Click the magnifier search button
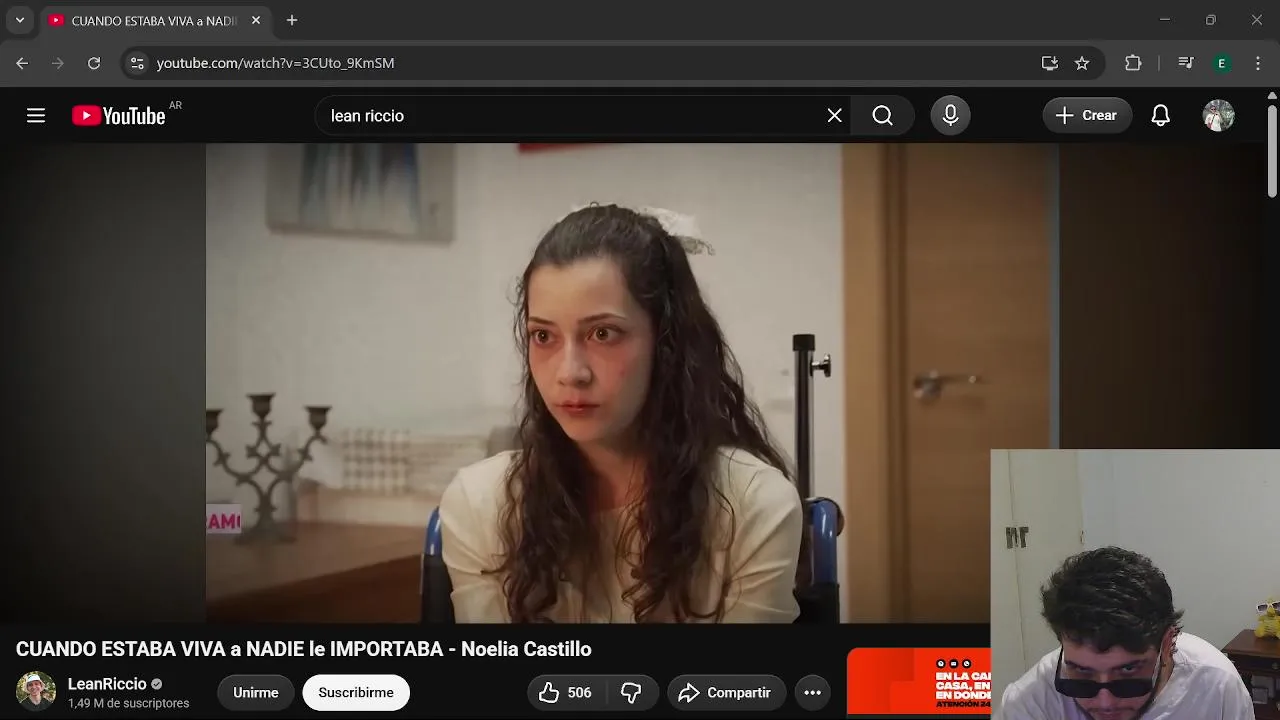 [882, 116]
